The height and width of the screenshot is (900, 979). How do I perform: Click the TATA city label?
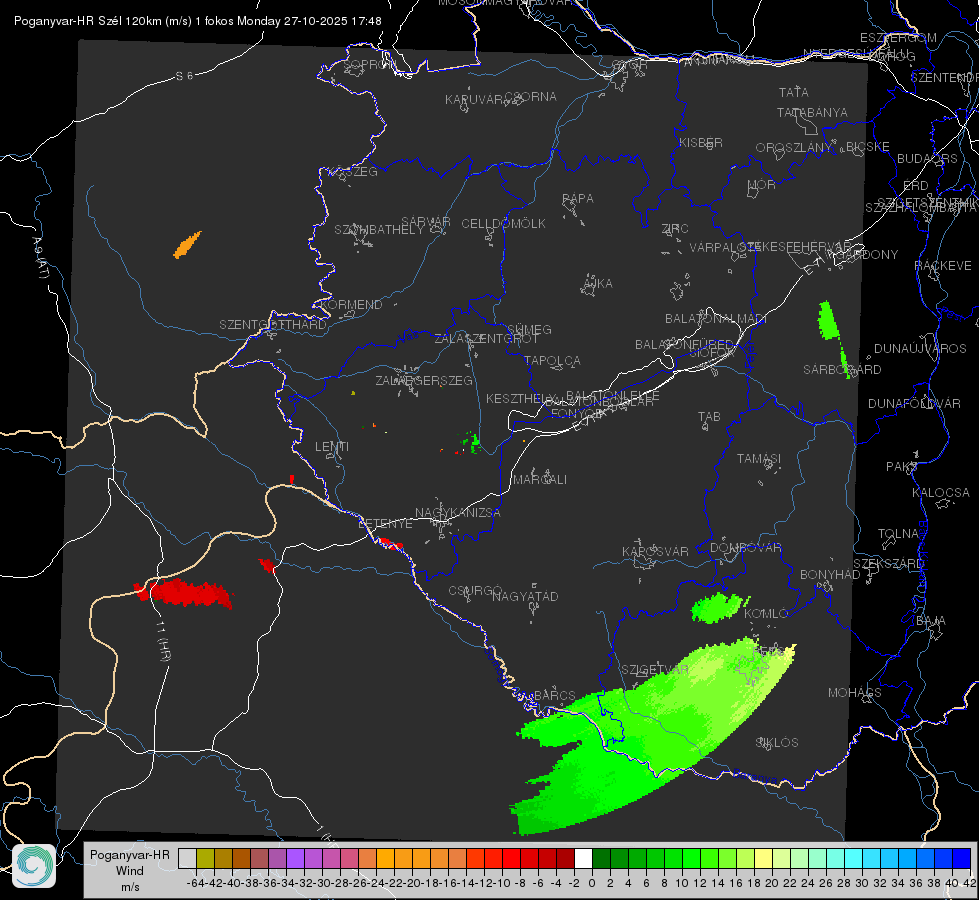pos(794,92)
